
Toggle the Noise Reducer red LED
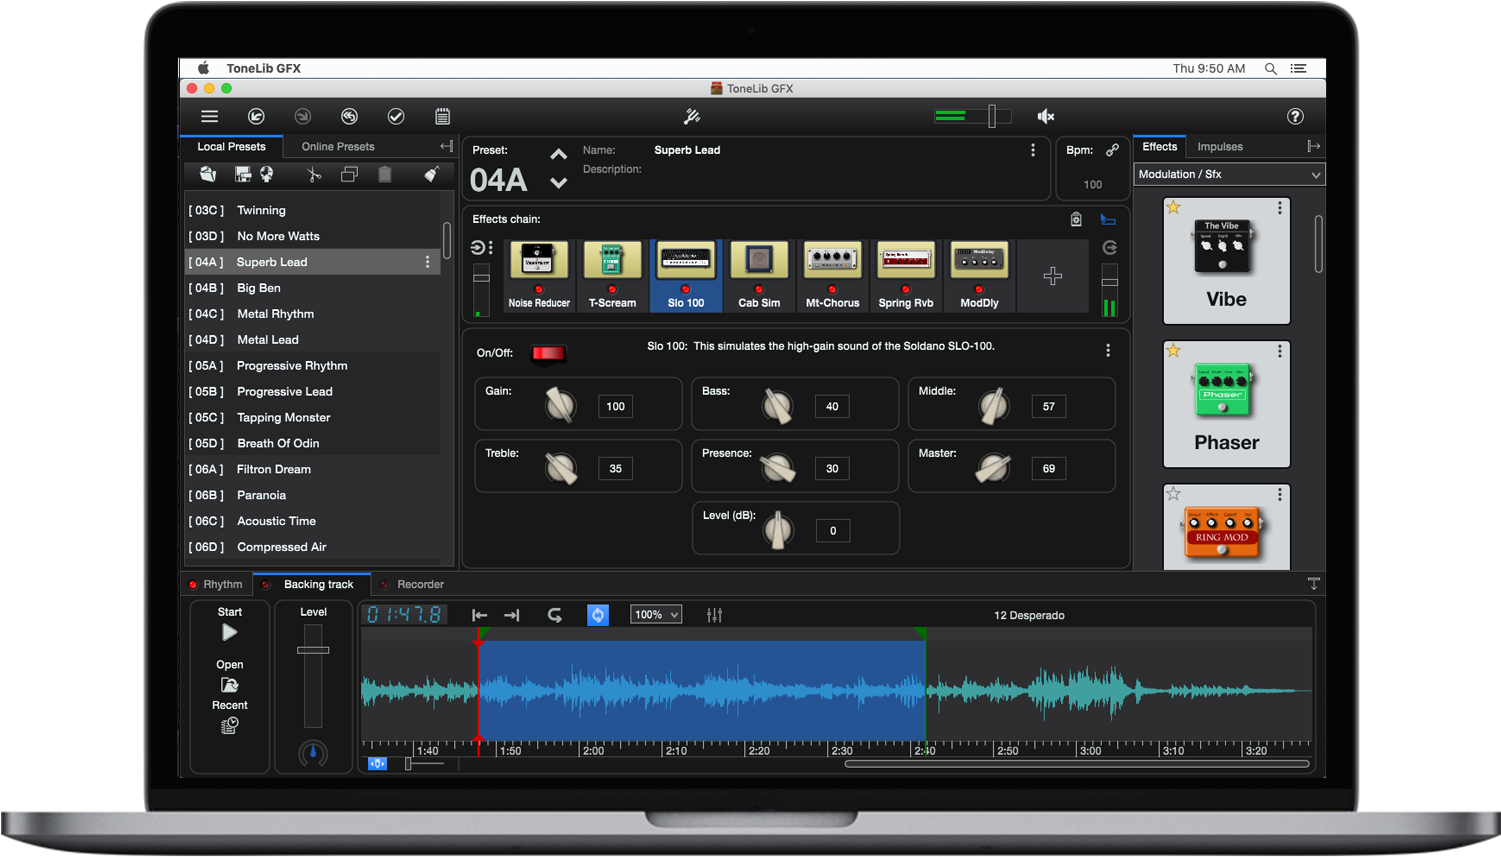click(539, 289)
